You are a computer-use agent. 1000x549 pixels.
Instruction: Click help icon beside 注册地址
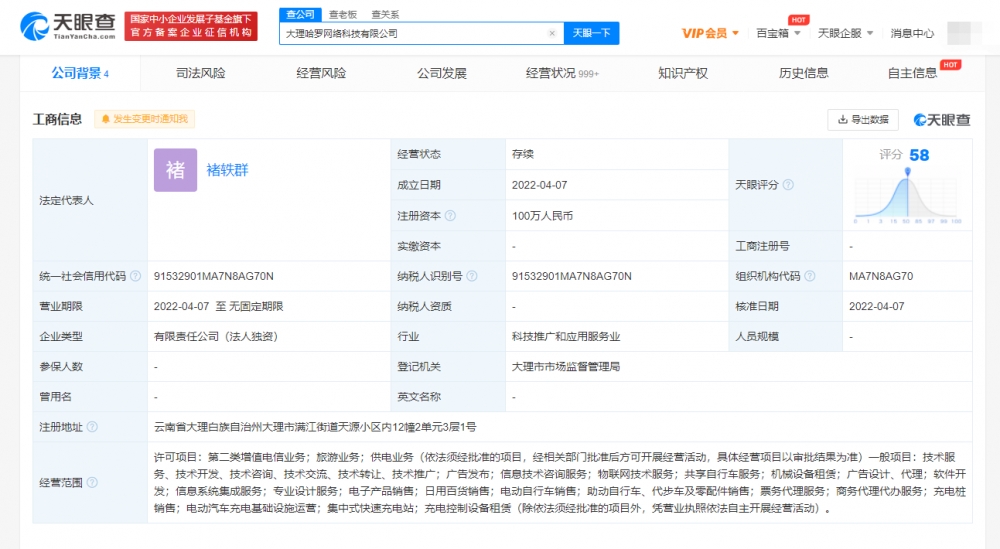(92, 427)
